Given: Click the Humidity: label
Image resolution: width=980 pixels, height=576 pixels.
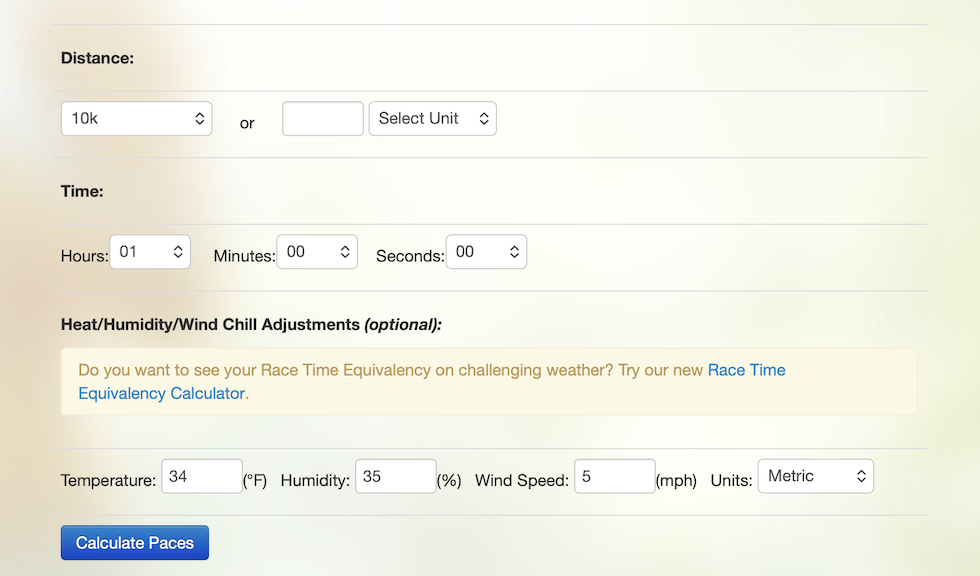Looking at the screenshot, I should pyautogui.click(x=315, y=480).
